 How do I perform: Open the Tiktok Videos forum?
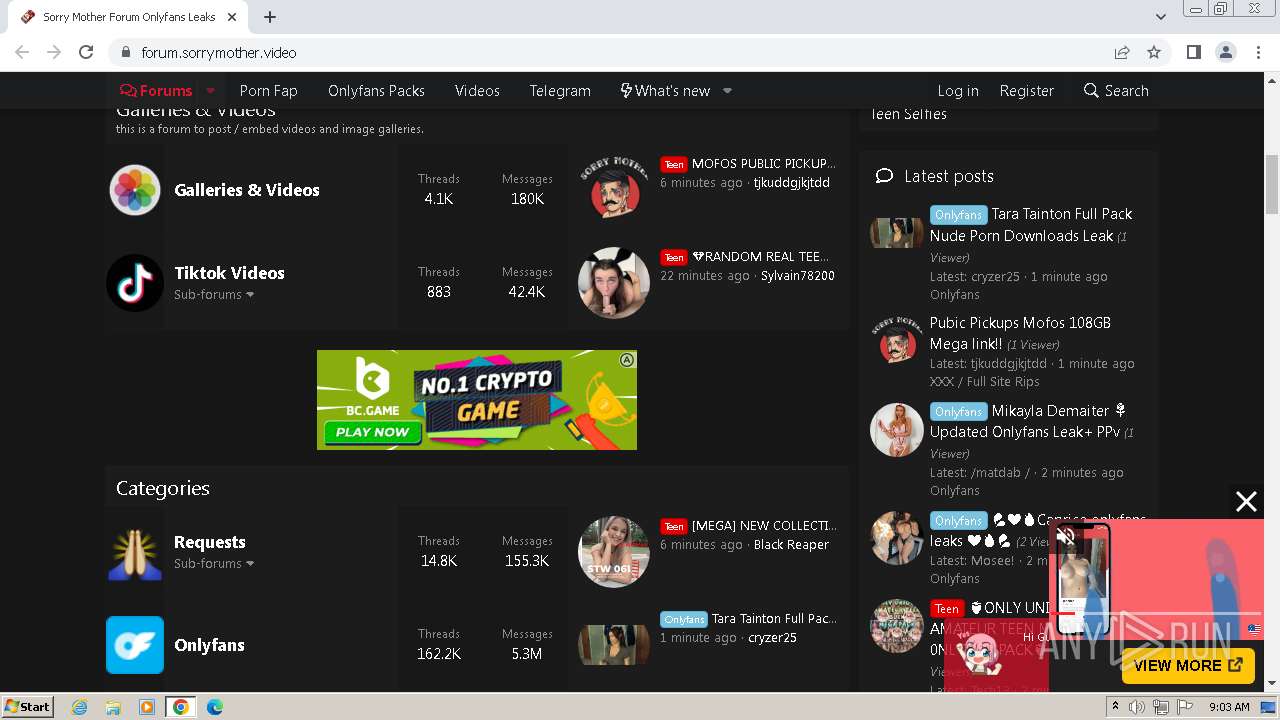point(229,273)
